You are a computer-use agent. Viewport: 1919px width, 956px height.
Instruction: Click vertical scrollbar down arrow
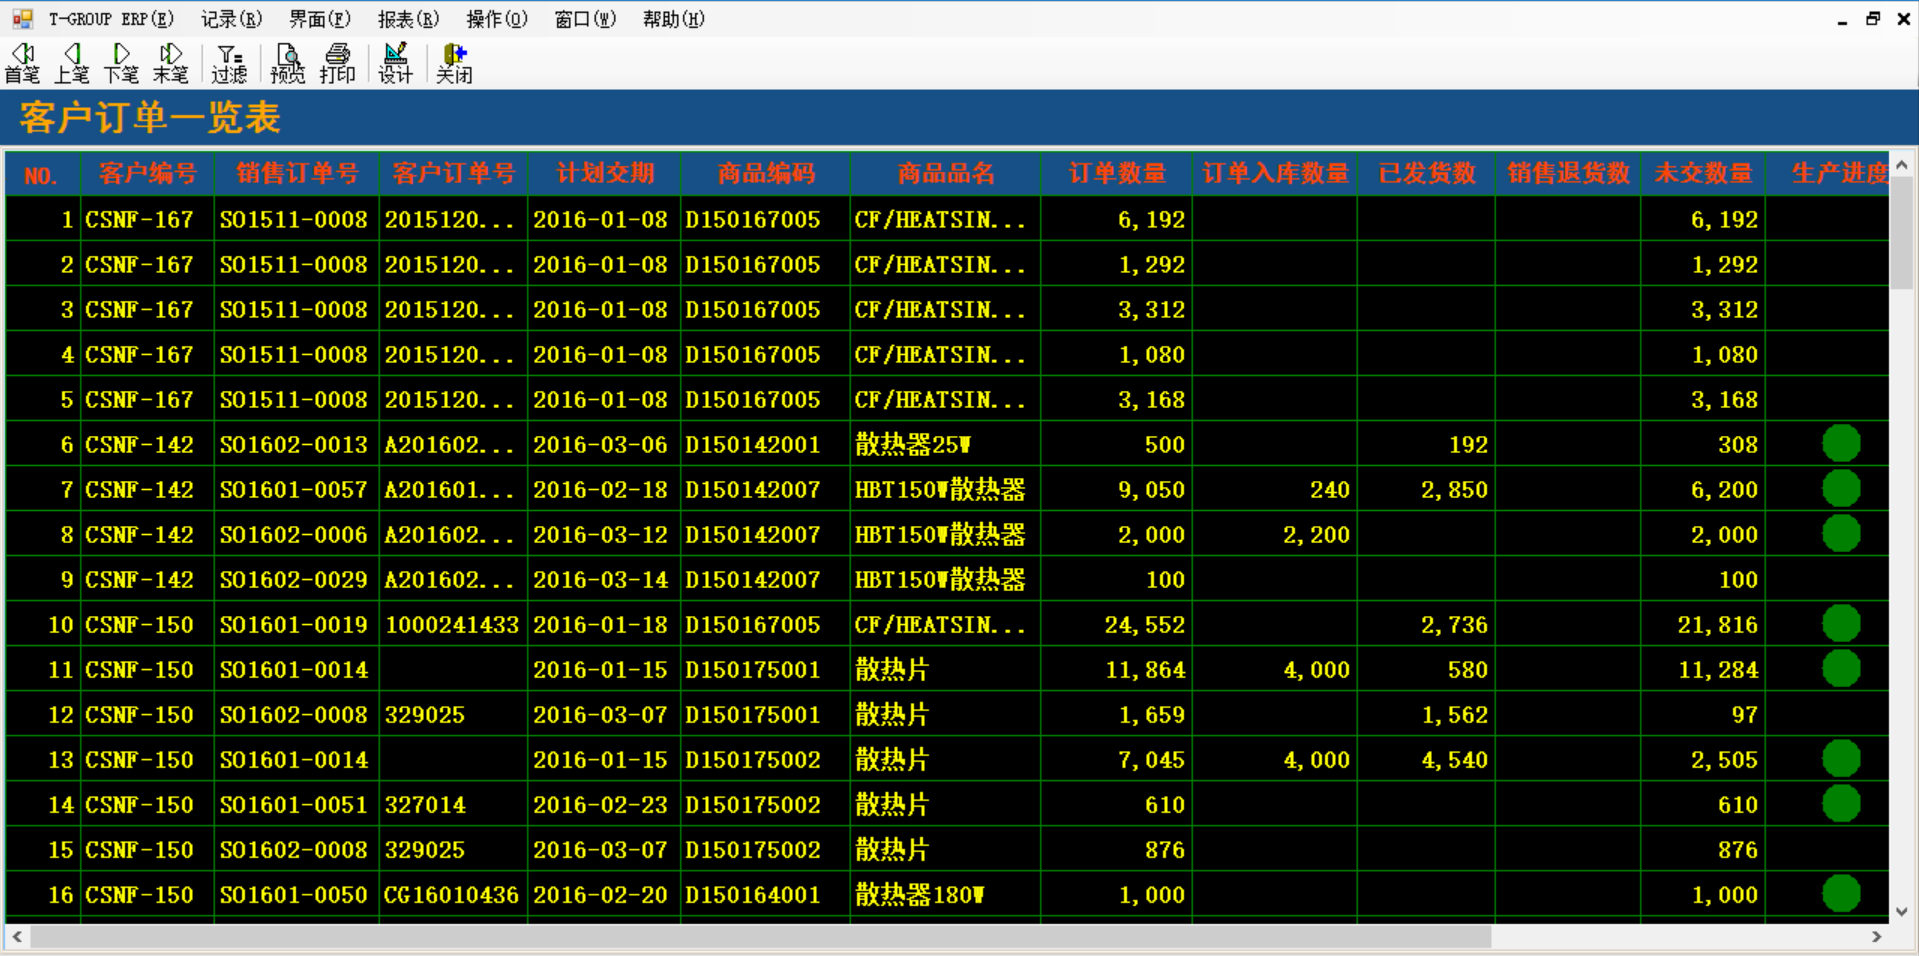tap(1901, 911)
